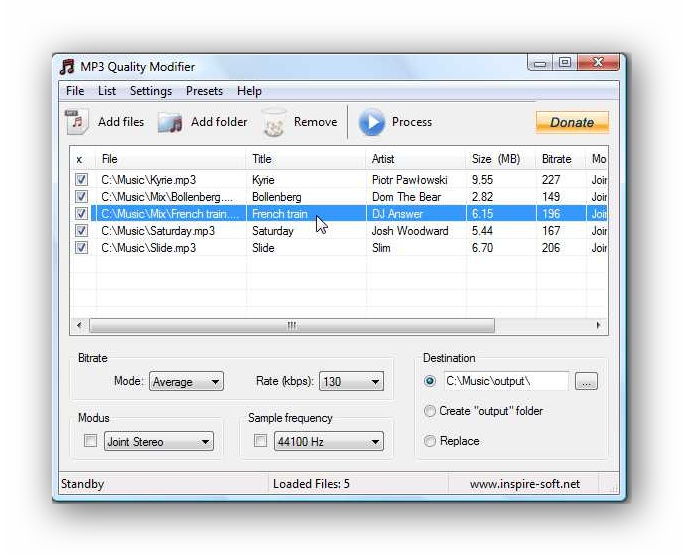Click the scrollbar right arrow

coord(598,325)
